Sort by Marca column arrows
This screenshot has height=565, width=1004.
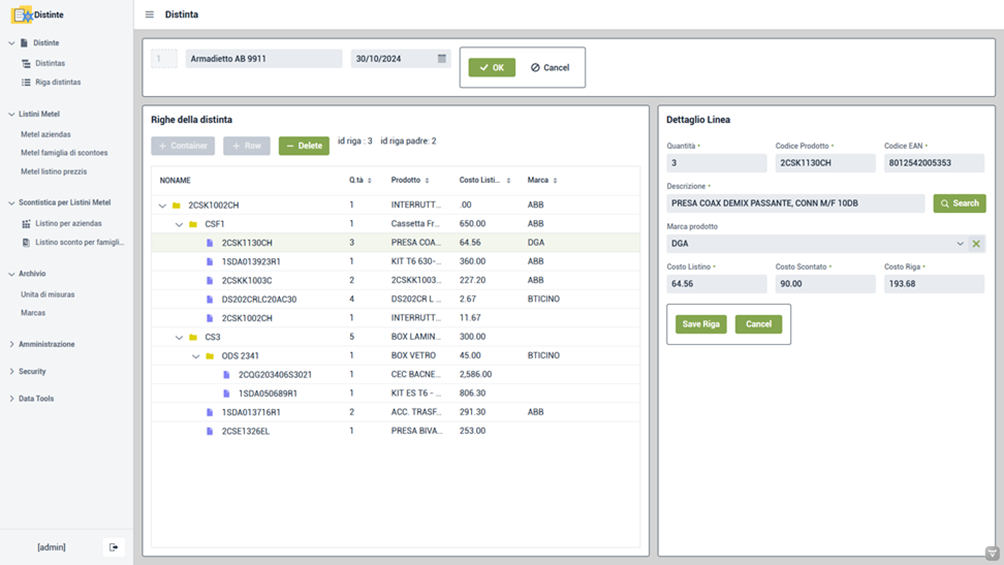[555, 181]
